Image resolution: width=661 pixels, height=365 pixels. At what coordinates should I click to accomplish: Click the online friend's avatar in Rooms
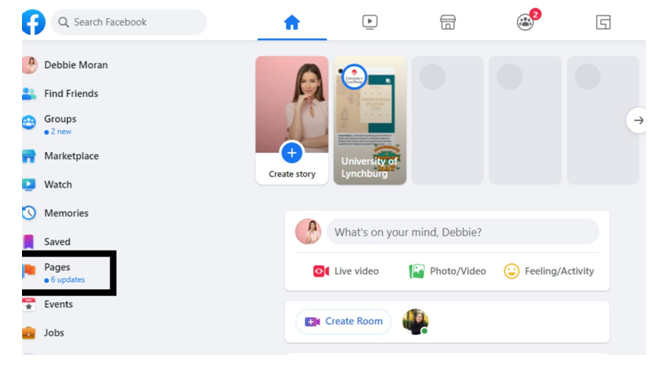tap(415, 322)
